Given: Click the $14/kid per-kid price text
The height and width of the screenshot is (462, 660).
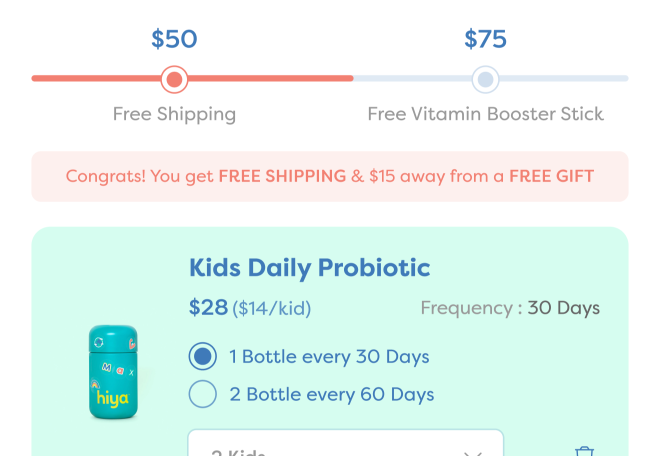Looking at the screenshot, I should click(x=271, y=308).
